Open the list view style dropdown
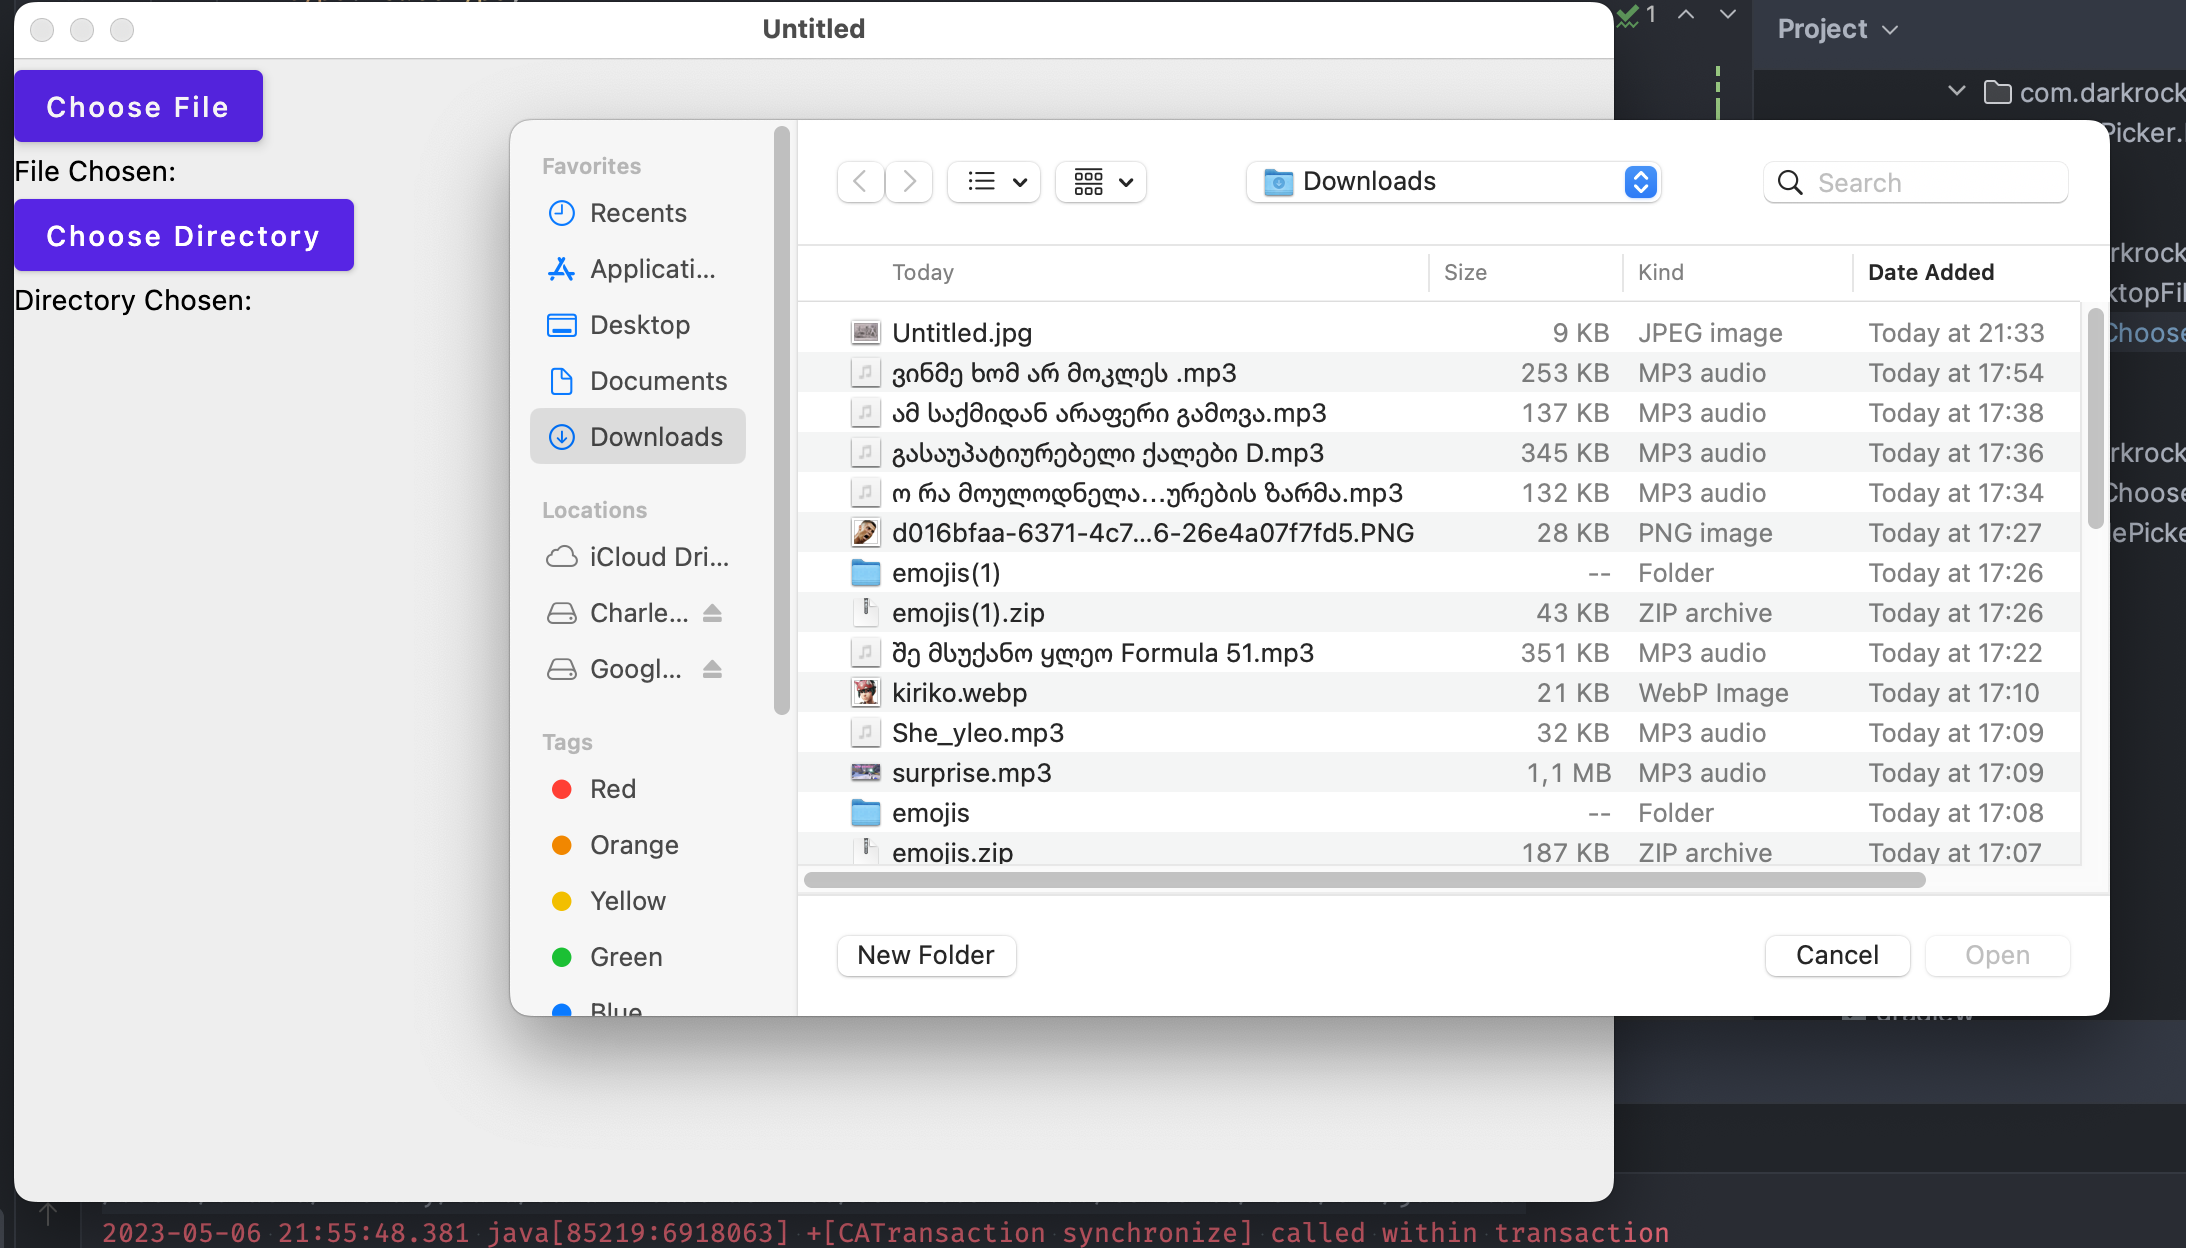The height and width of the screenshot is (1248, 2186). coord(993,182)
